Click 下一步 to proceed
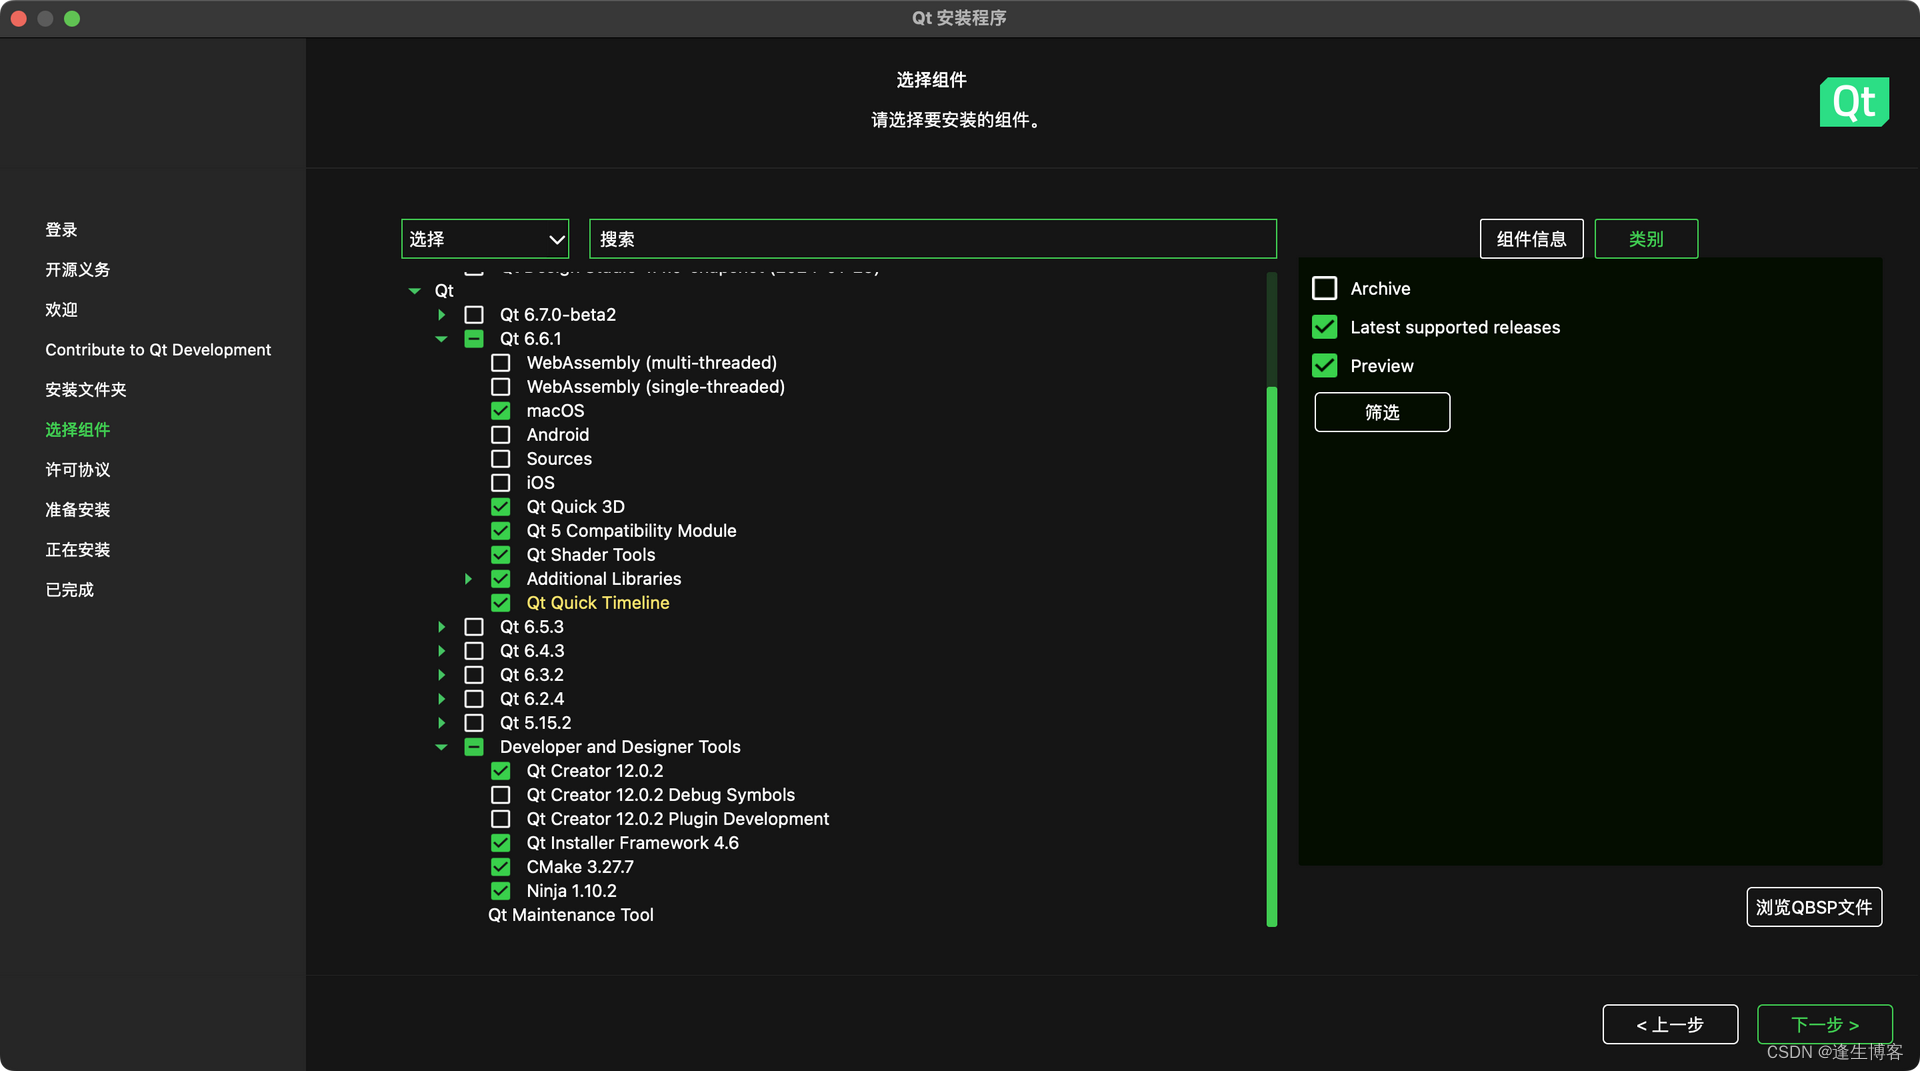This screenshot has width=1920, height=1071. pos(1824,1024)
